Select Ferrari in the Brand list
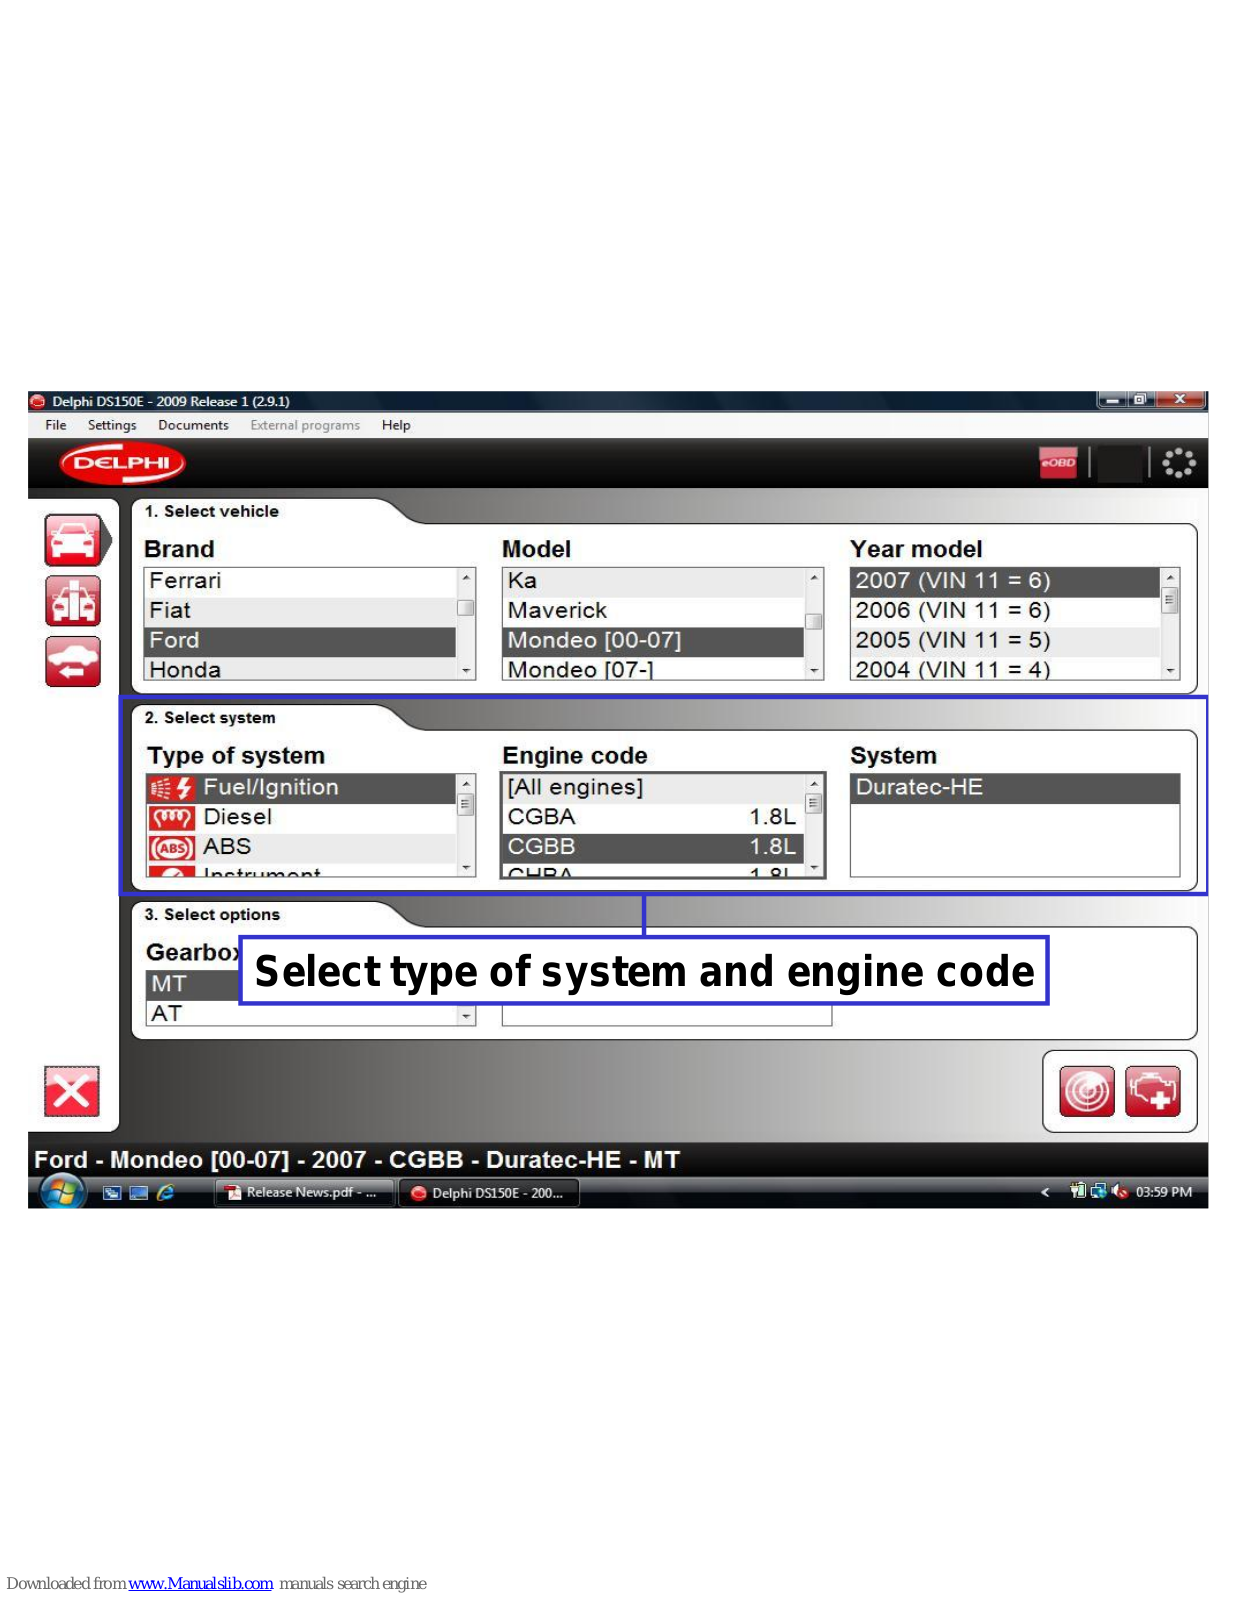This screenshot has height=1600, width=1237. (x=301, y=581)
